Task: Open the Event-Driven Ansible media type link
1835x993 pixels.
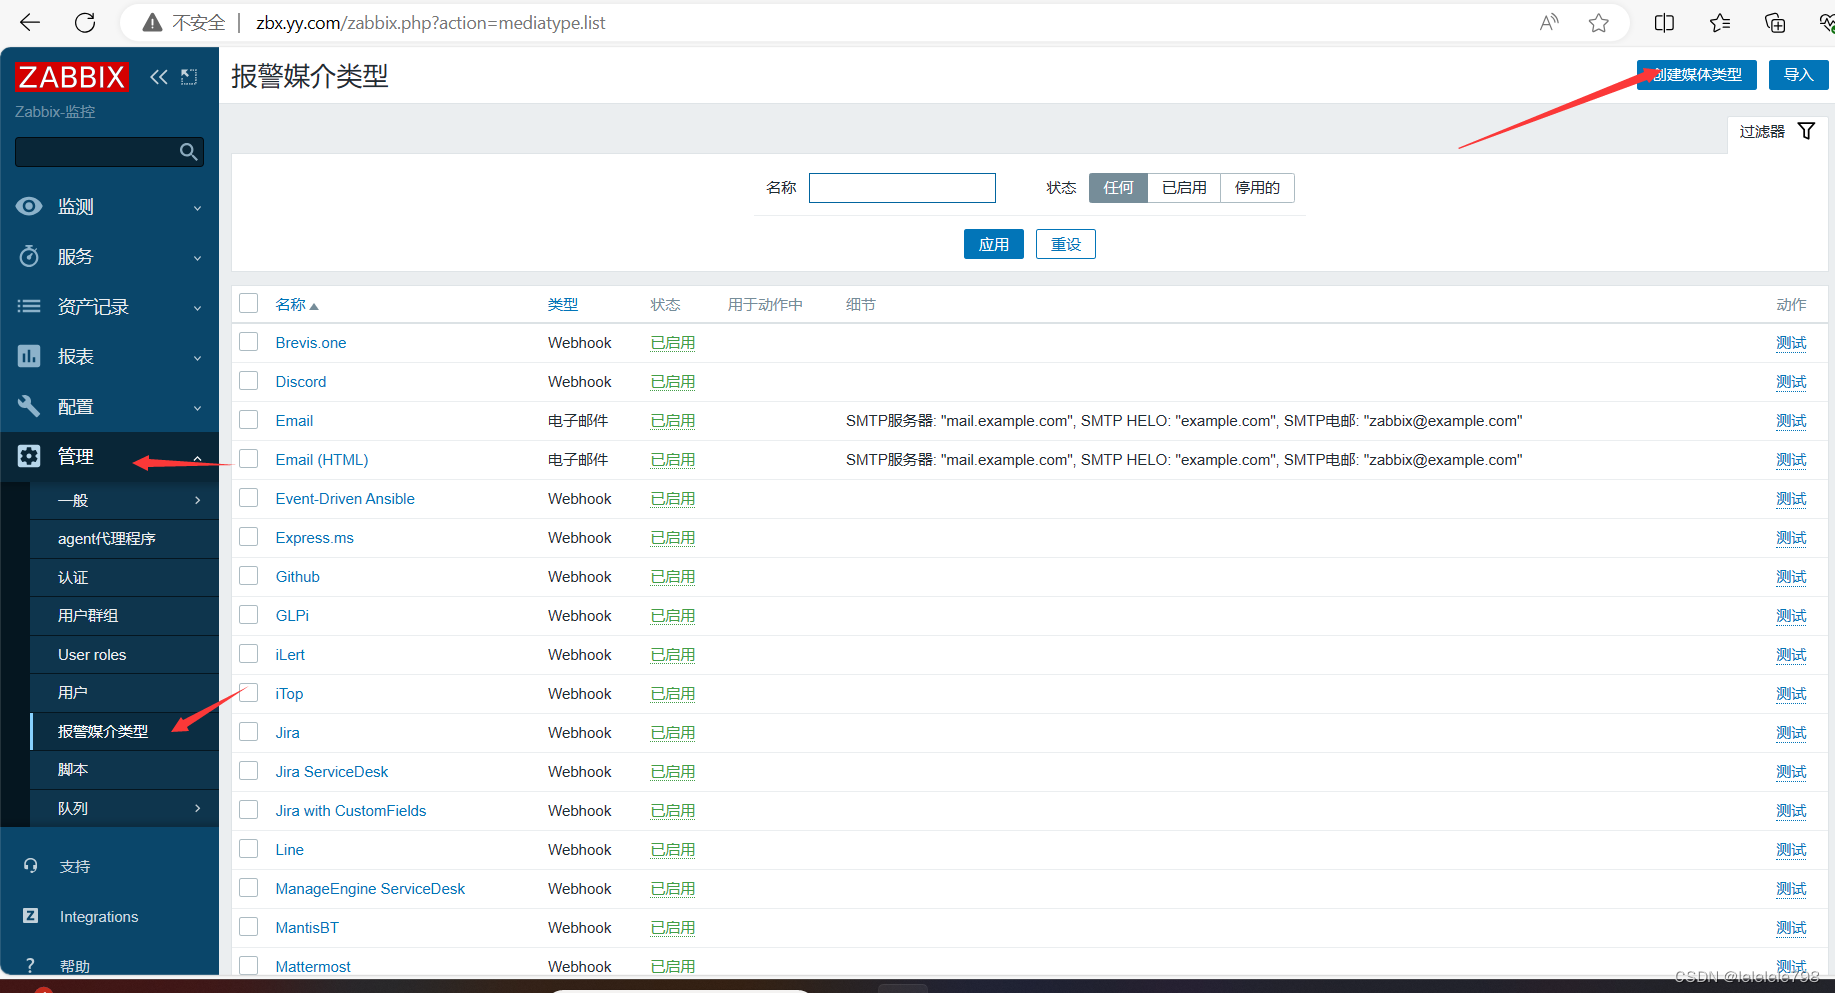Action: 345,498
